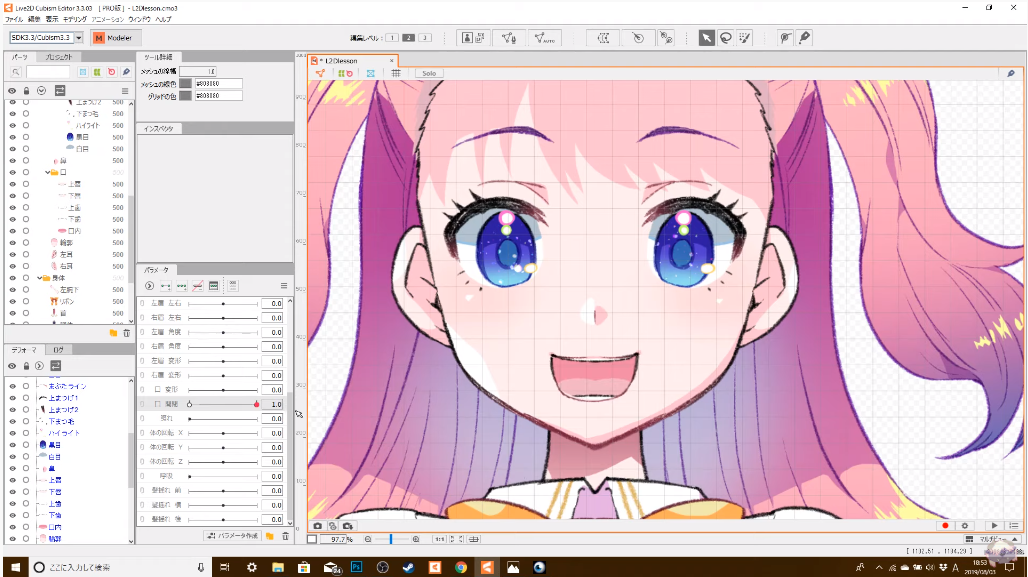Click the add two keys icon in parameter panel

pos(165,286)
